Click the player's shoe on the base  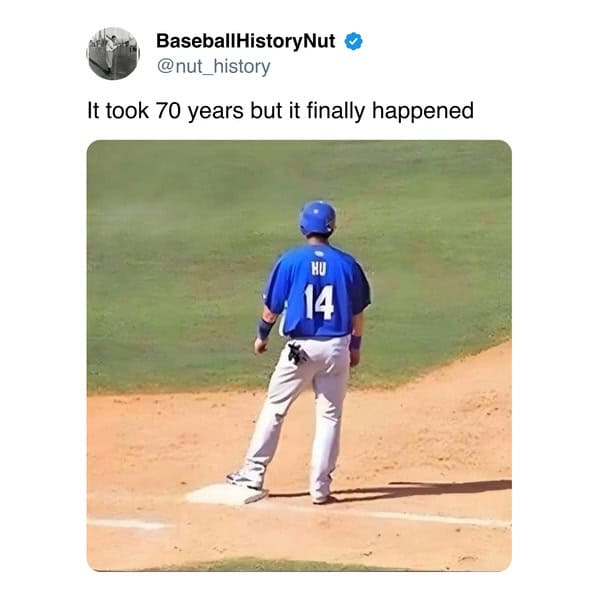(246, 480)
